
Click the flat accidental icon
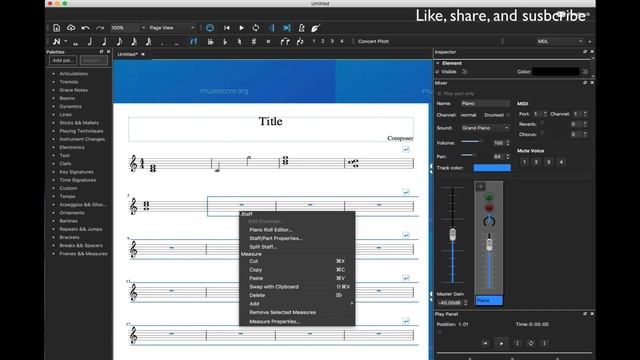point(225,41)
